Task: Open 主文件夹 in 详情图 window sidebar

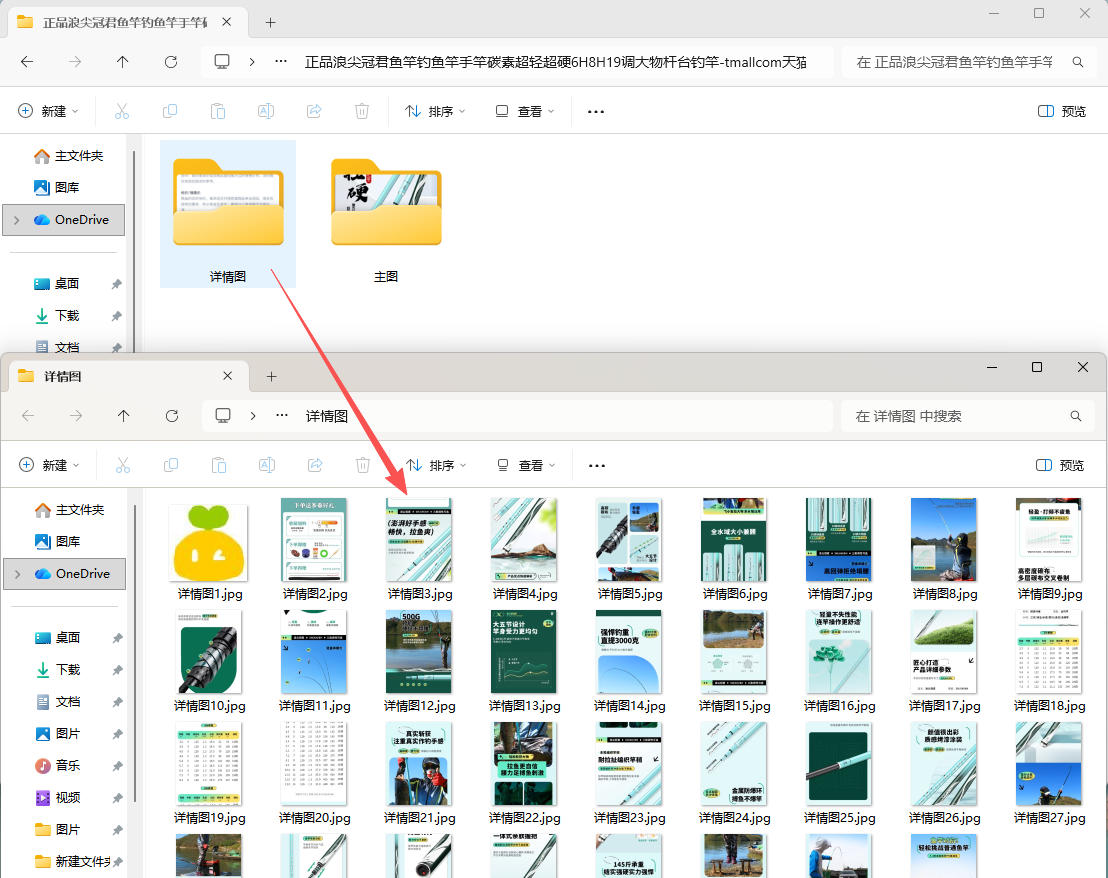Action: click(x=69, y=509)
